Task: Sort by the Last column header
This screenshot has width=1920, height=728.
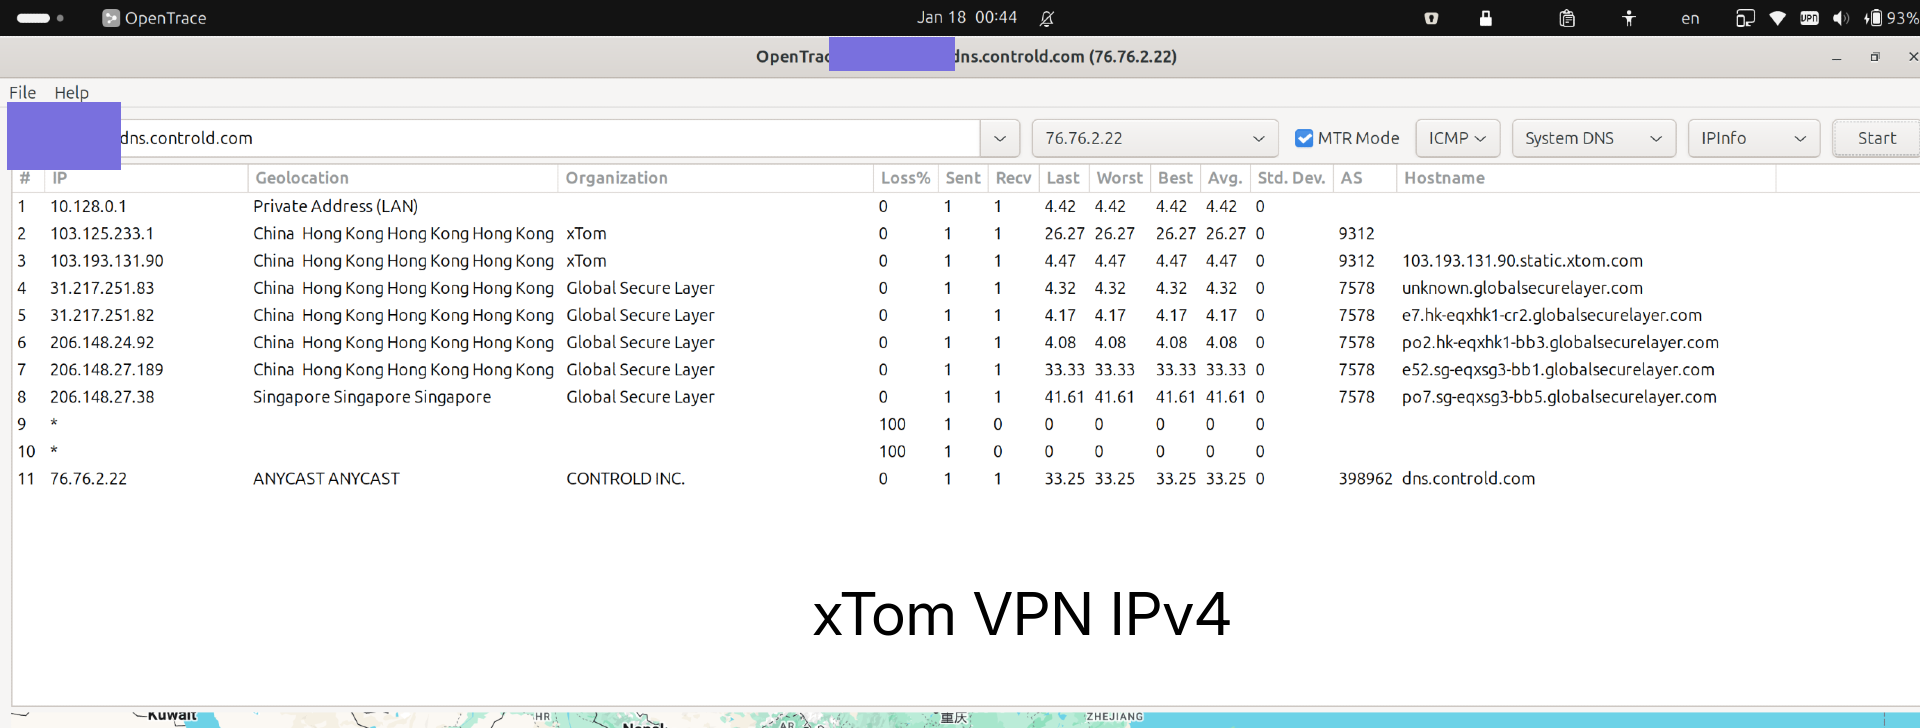Action: tap(1063, 178)
